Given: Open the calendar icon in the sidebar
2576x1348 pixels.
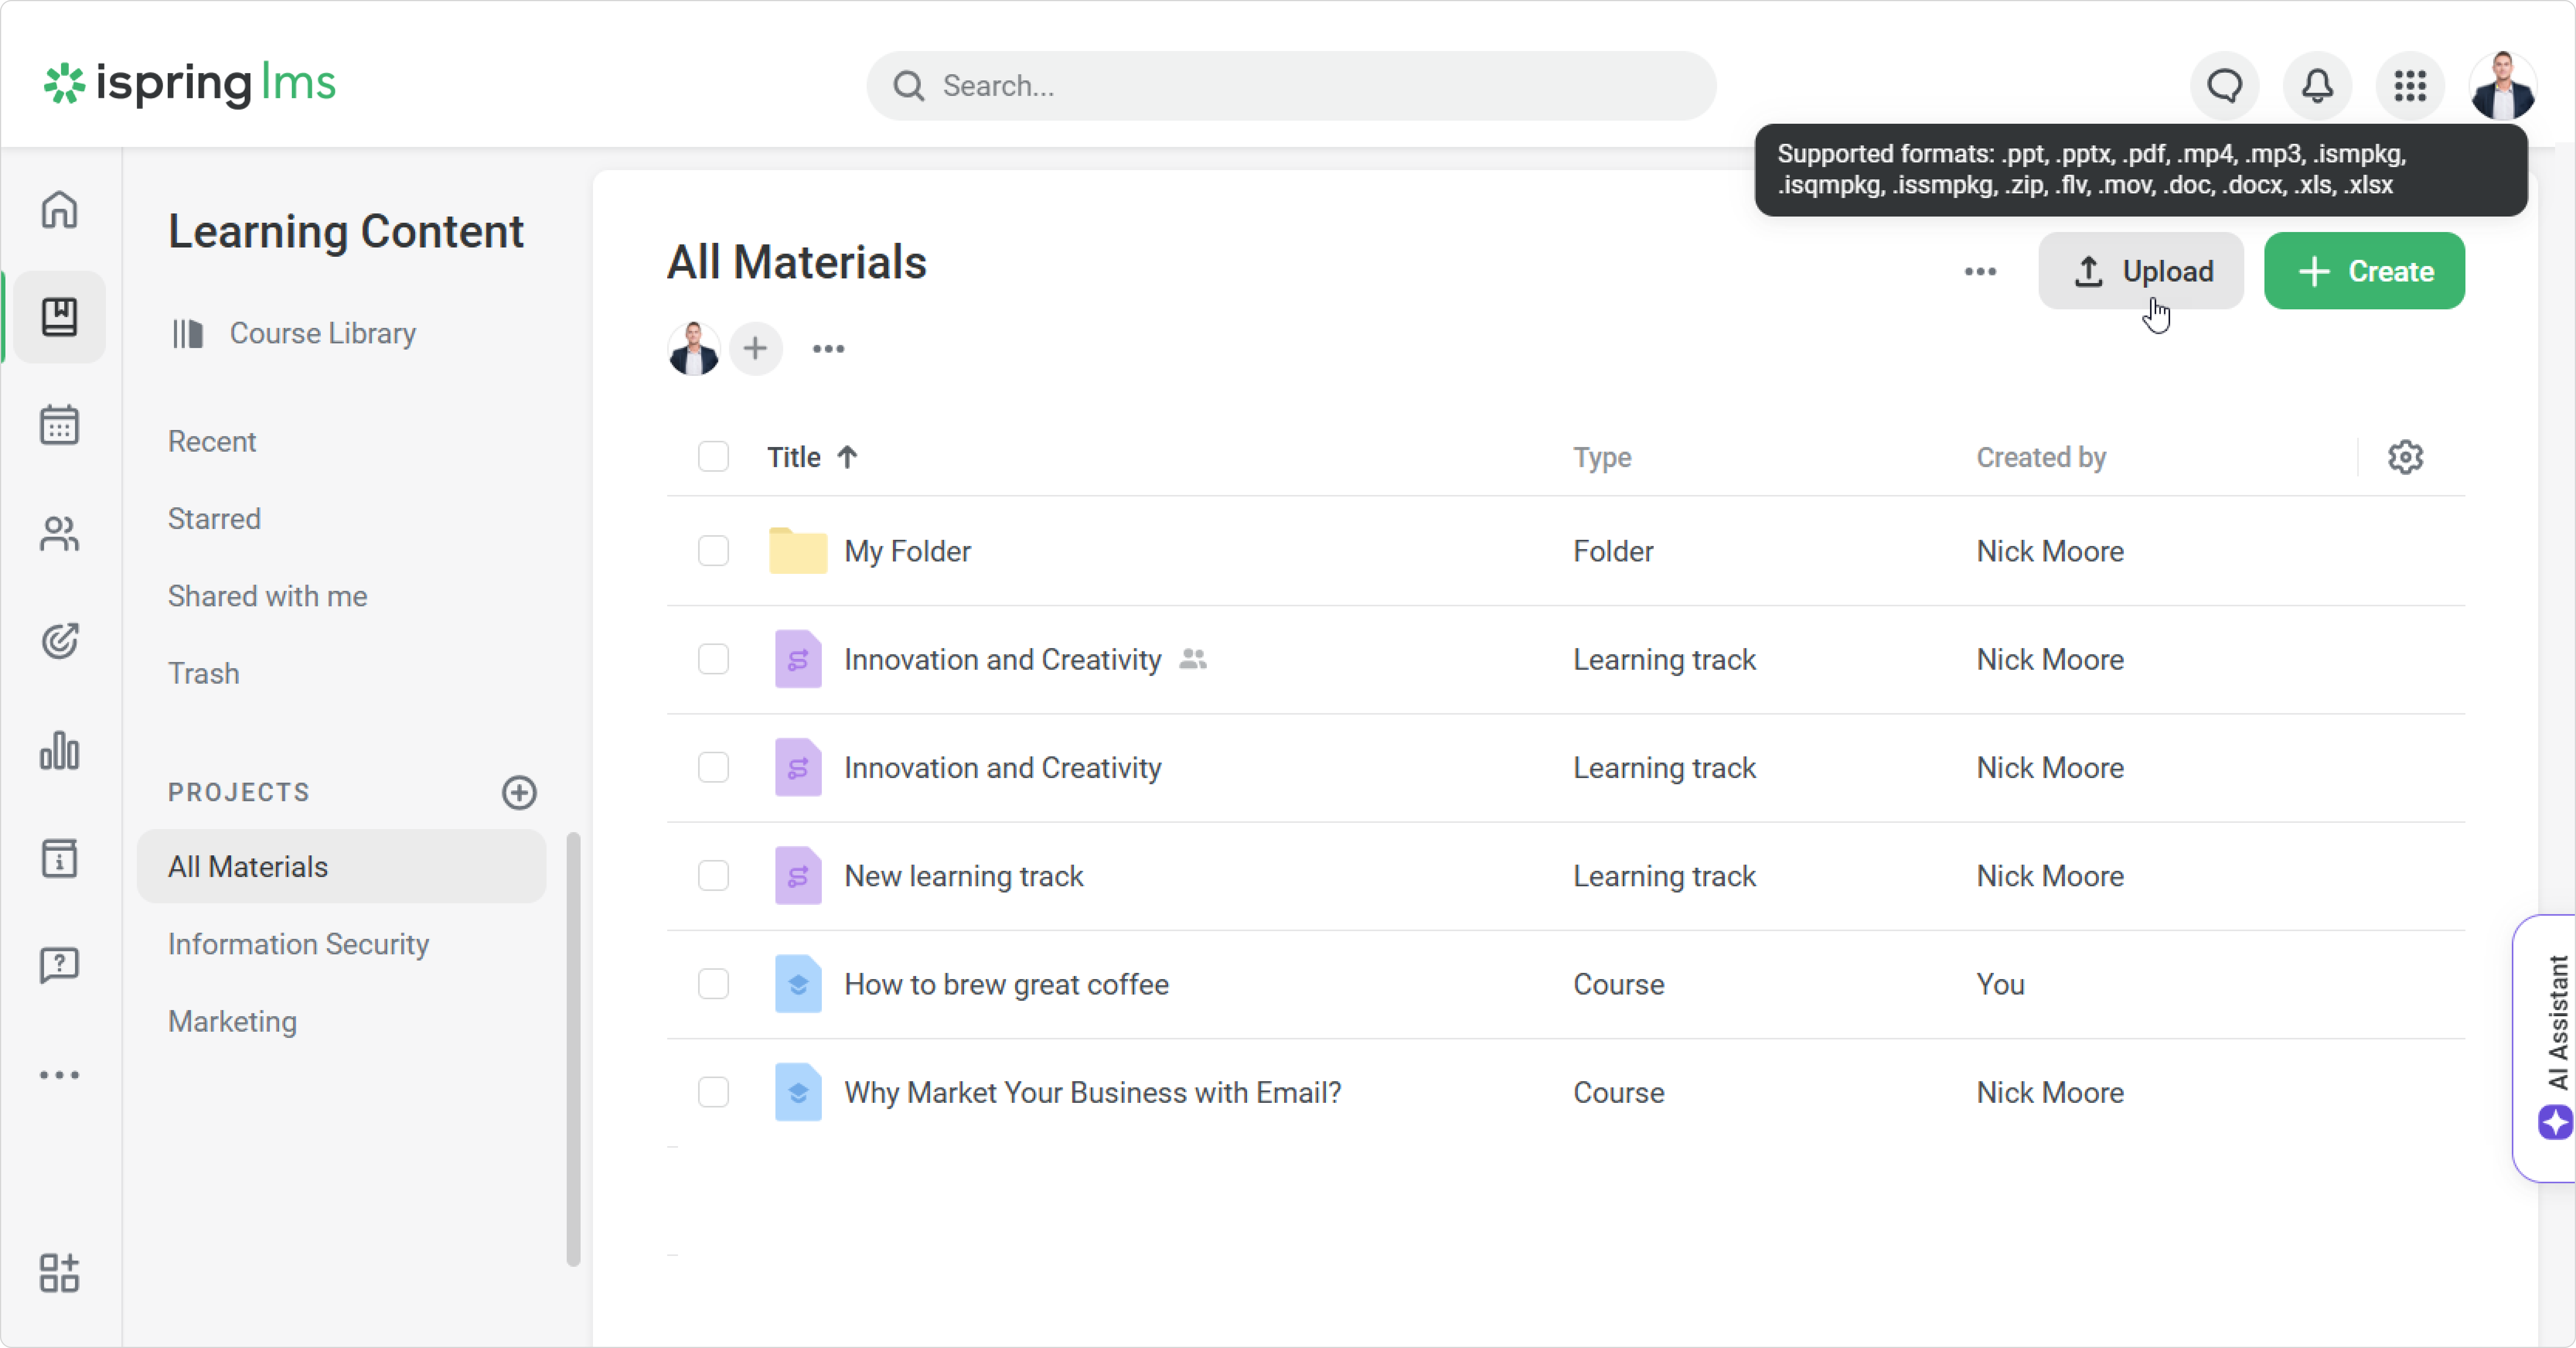Looking at the screenshot, I should point(59,425).
